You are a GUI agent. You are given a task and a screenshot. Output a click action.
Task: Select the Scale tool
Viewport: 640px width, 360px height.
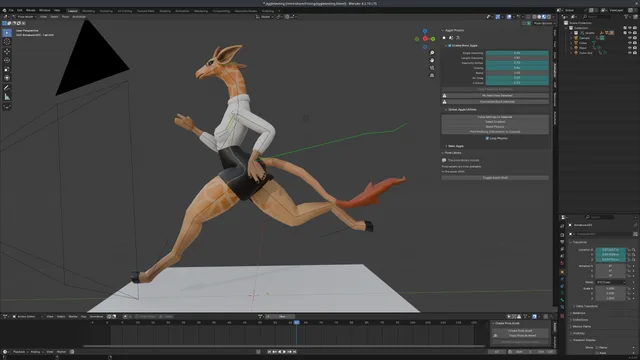[7, 69]
